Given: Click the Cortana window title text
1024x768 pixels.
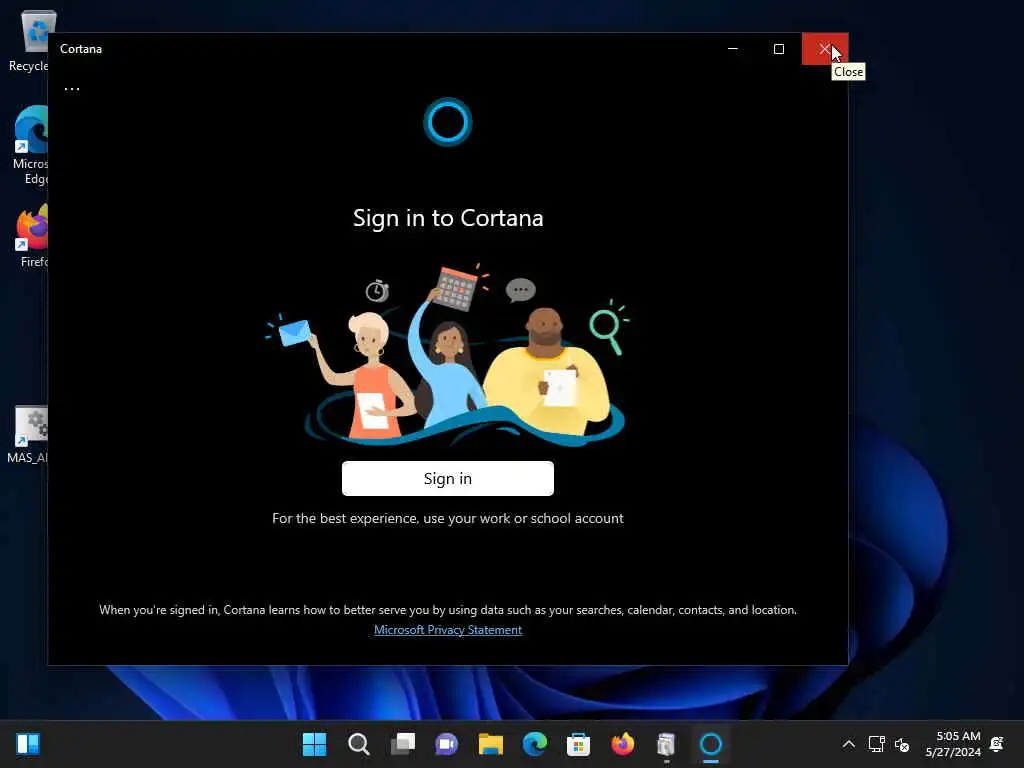Looking at the screenshot, I should click(x=81, y=49).
